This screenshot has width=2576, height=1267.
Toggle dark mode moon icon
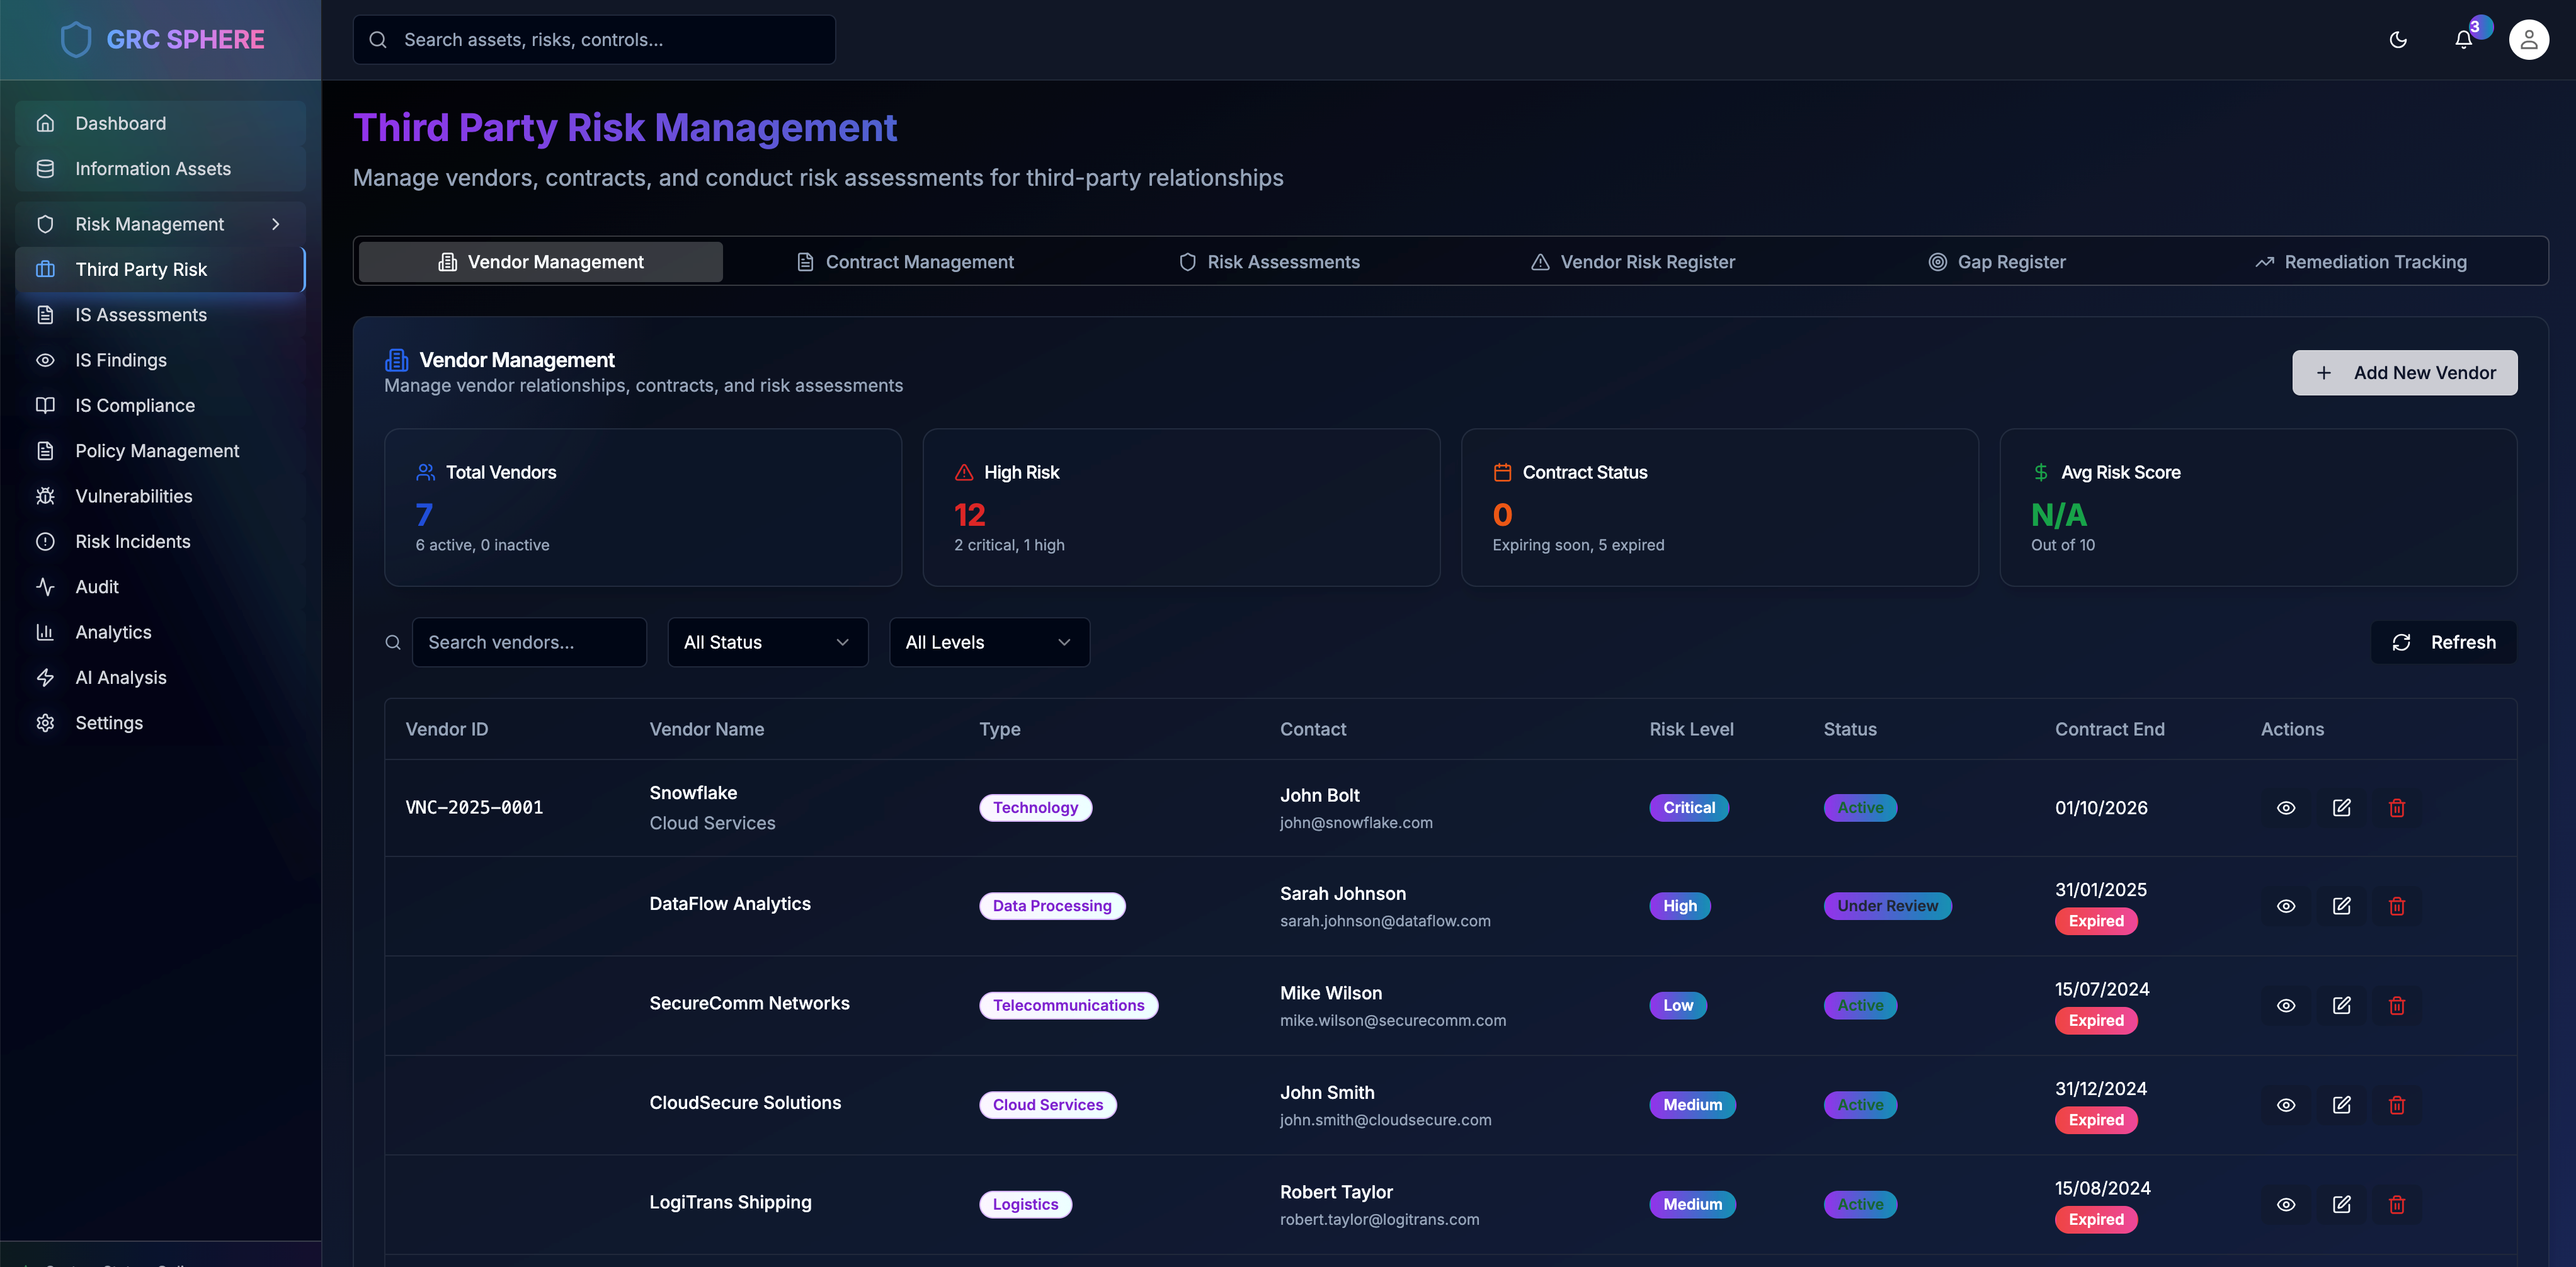coord(2398,40)
